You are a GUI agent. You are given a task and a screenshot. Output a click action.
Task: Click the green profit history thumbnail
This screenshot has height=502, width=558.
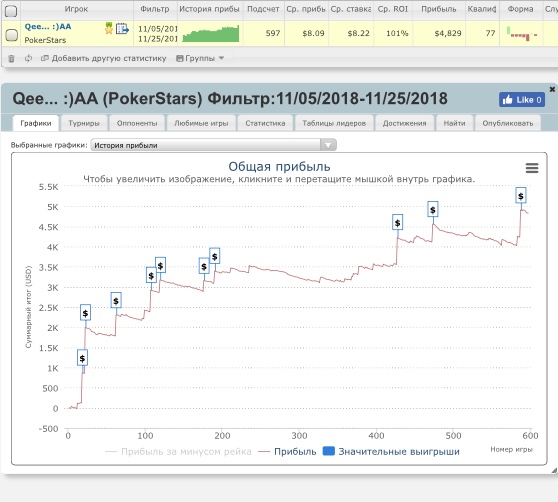(x=211, y=33)
